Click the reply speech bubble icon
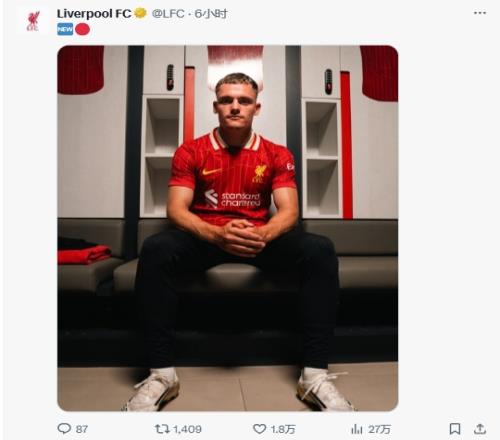 click(64, 428)
